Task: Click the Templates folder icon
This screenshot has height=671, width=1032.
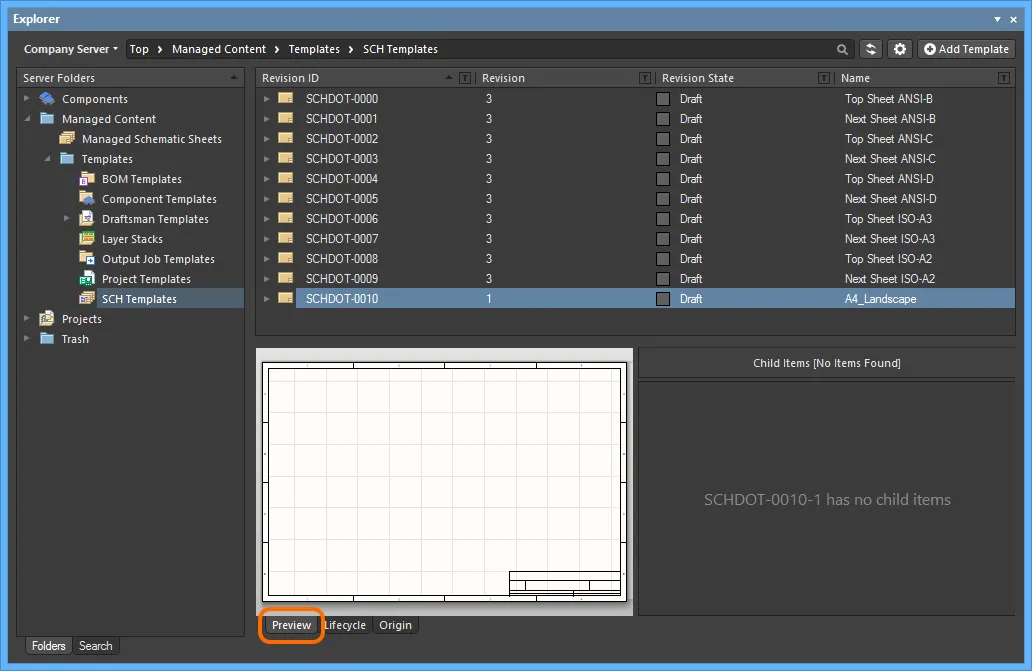Action: [x=66, y=159]
